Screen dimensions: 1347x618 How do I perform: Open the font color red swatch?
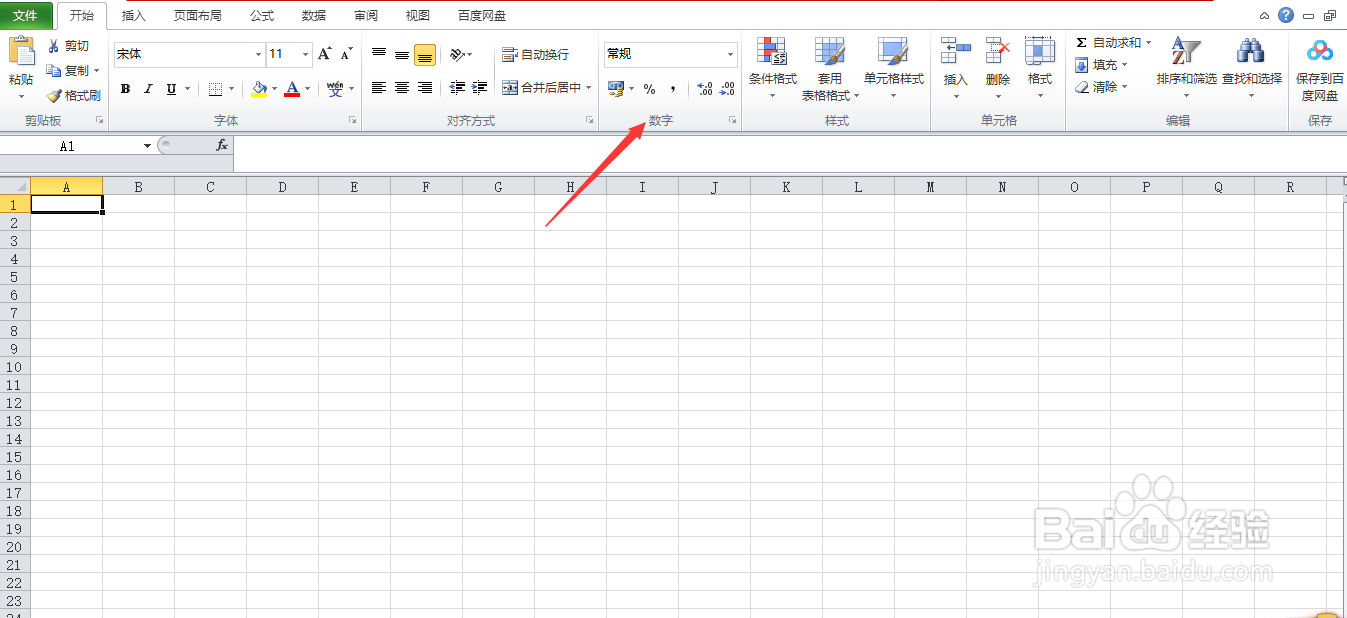tap(292, 89)
